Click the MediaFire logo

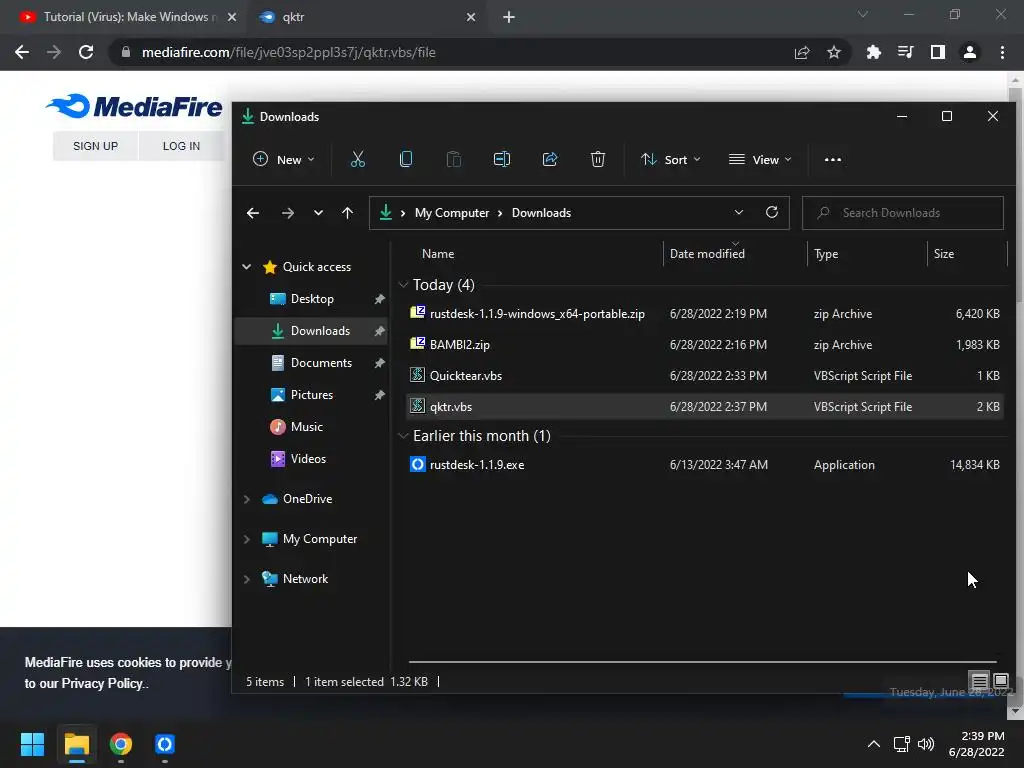[134, 106]
